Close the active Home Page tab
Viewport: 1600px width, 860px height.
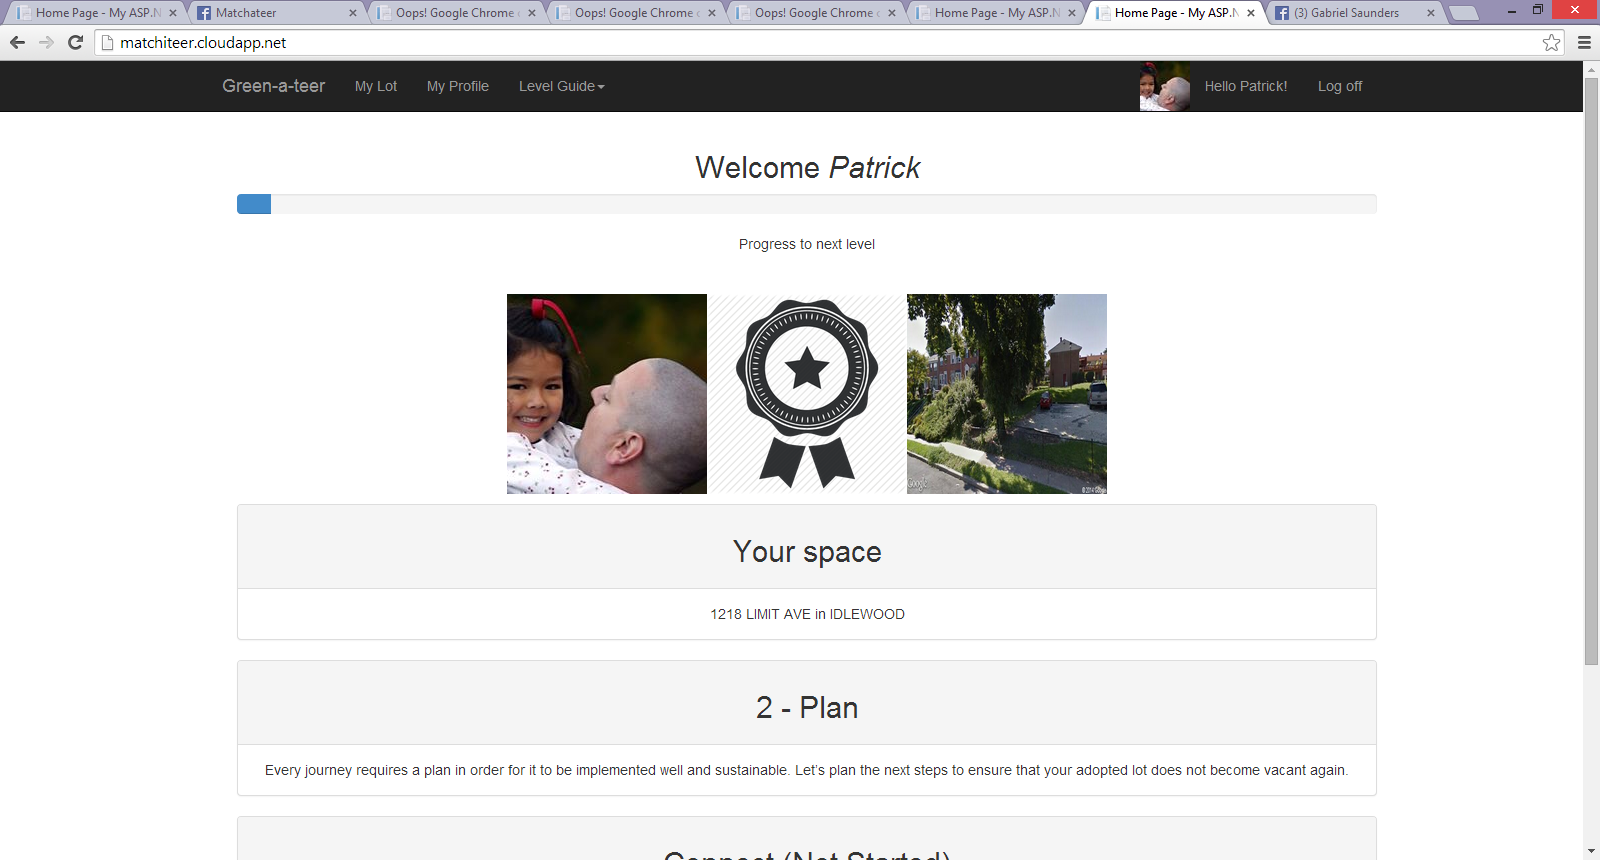click(1251, 13)
